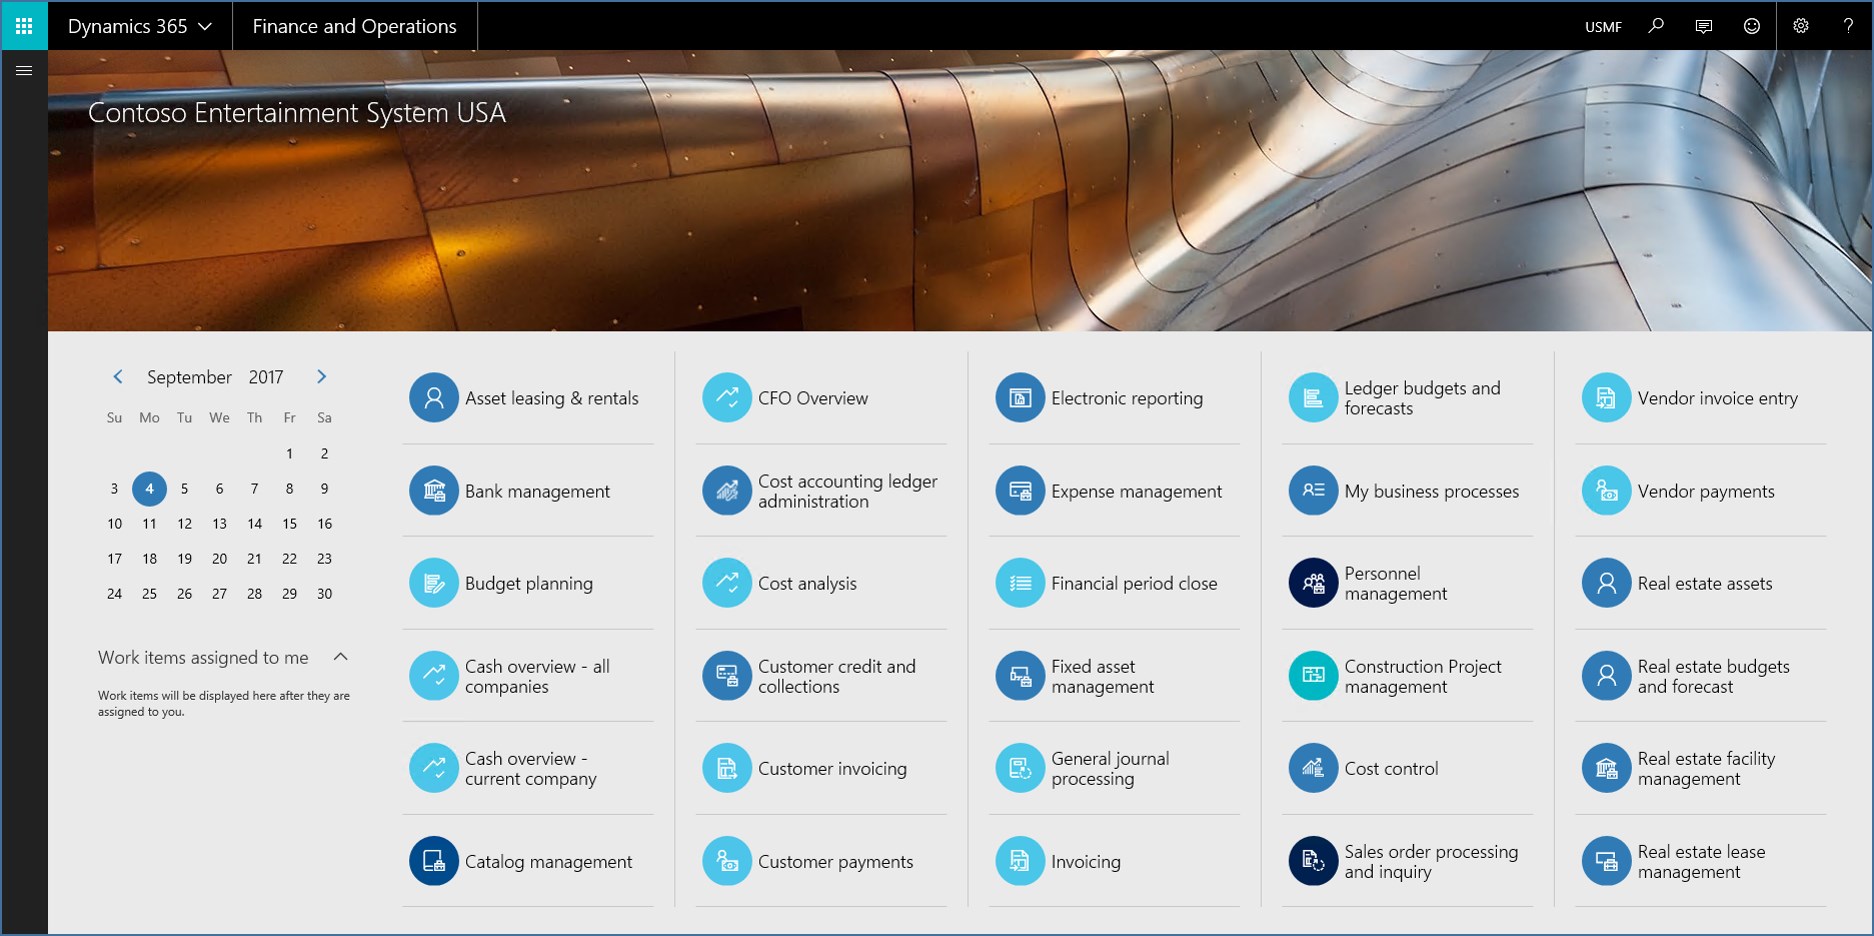Open Real estate budgets and forecast workspace
The image size is (1874, 936).
(1700, 676)
